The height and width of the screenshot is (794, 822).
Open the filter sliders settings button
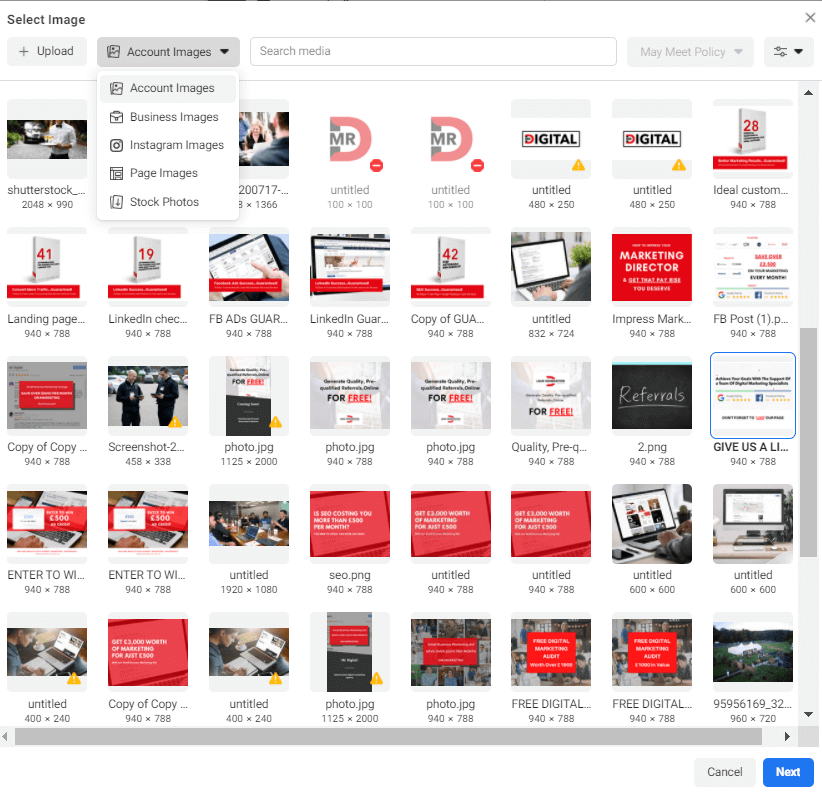(788, 52)
